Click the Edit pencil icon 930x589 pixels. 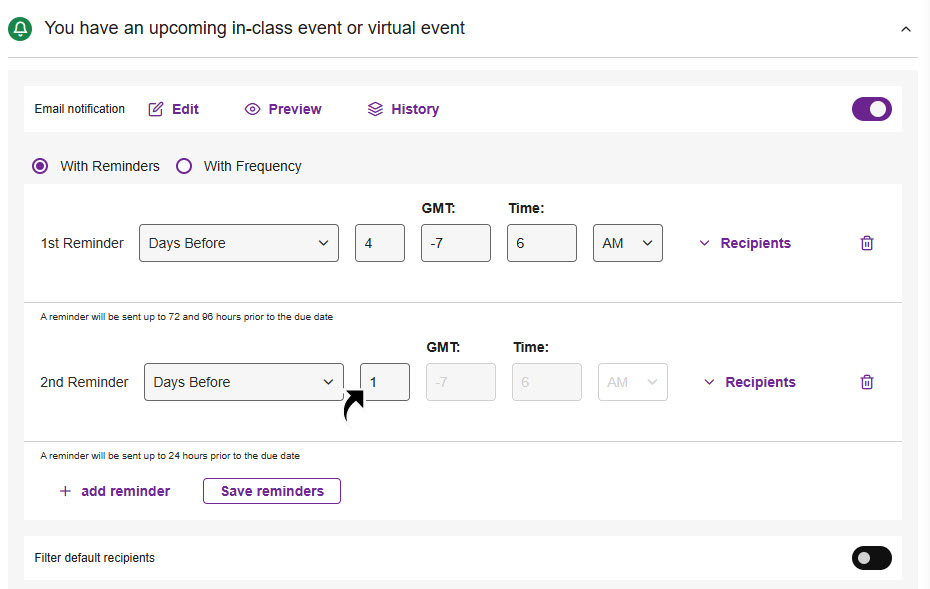156,109
